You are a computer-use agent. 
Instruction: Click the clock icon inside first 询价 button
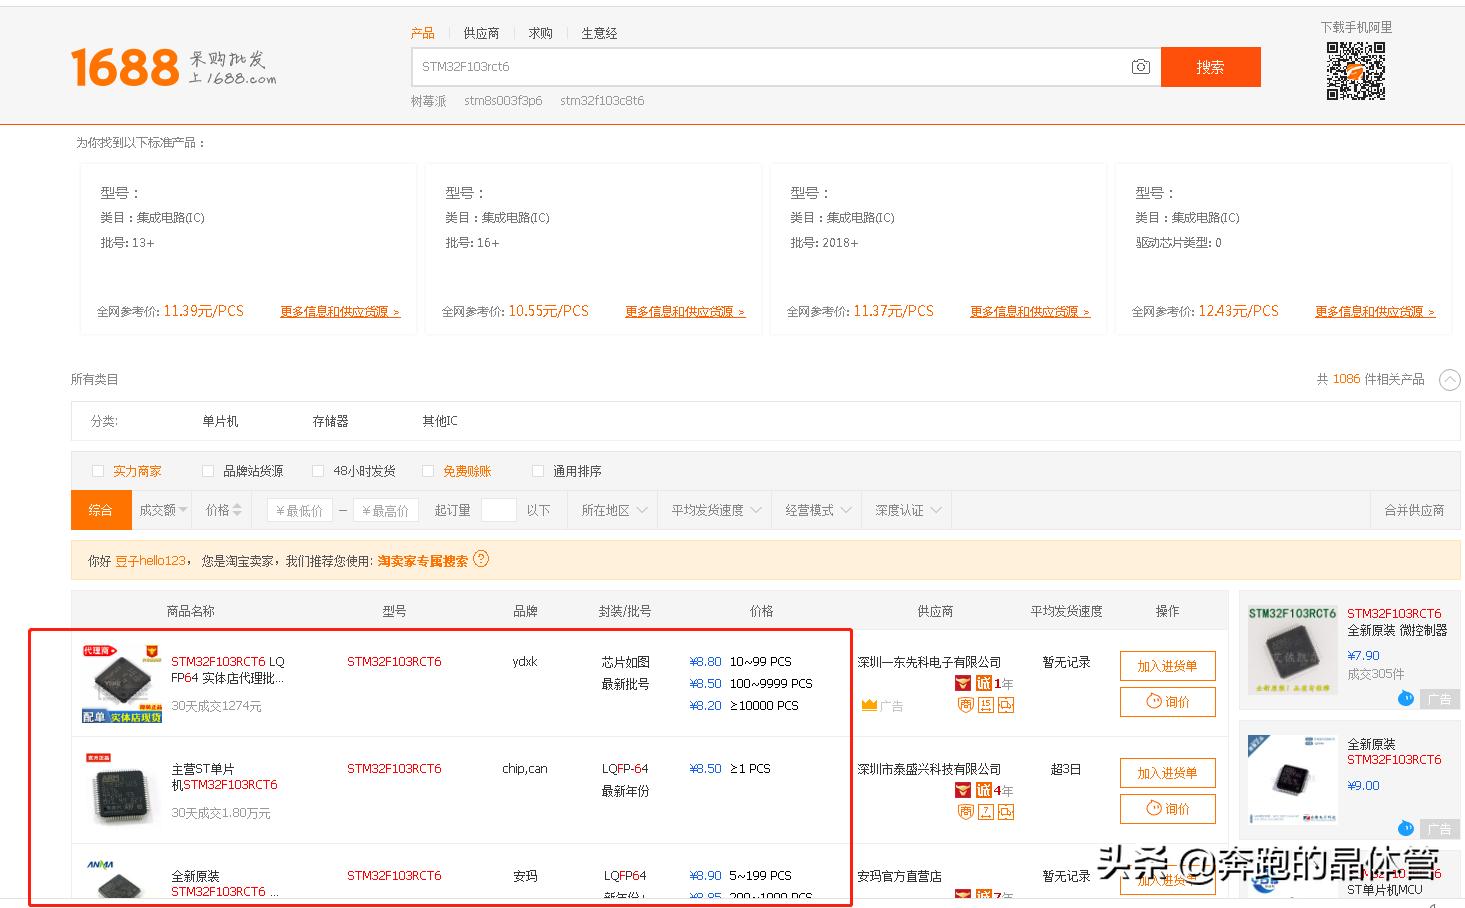click(1154, 700)
